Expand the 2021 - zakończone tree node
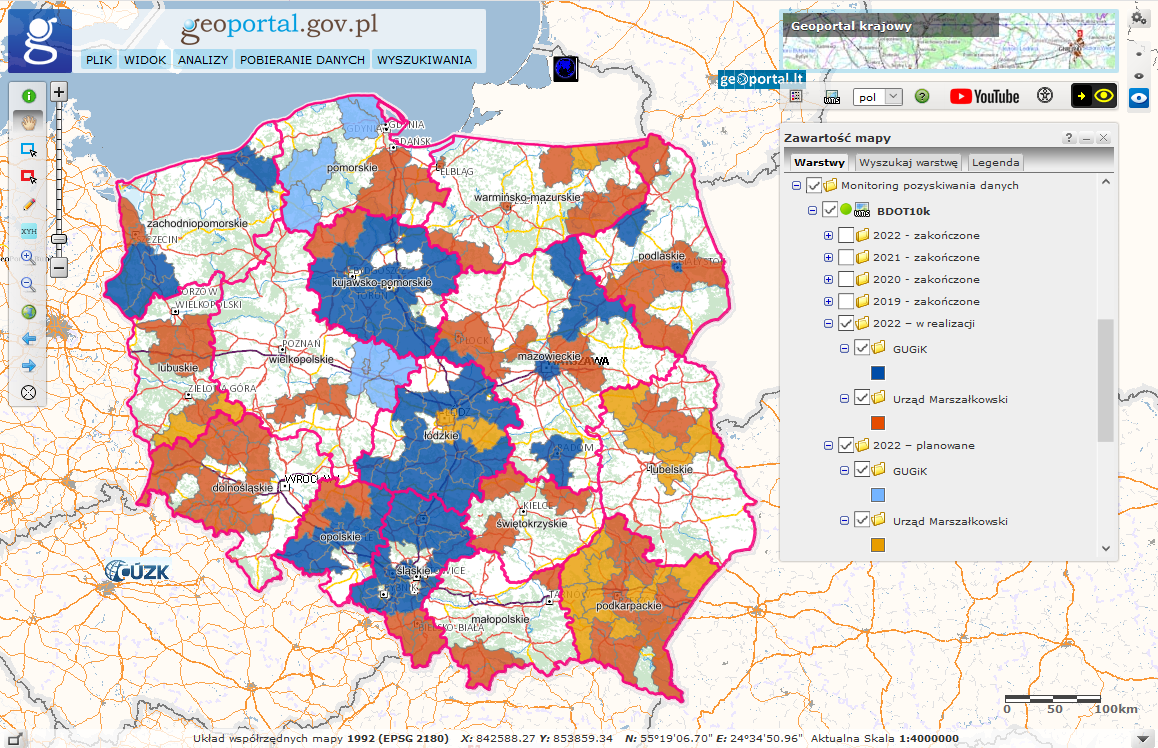 point(828,257)
